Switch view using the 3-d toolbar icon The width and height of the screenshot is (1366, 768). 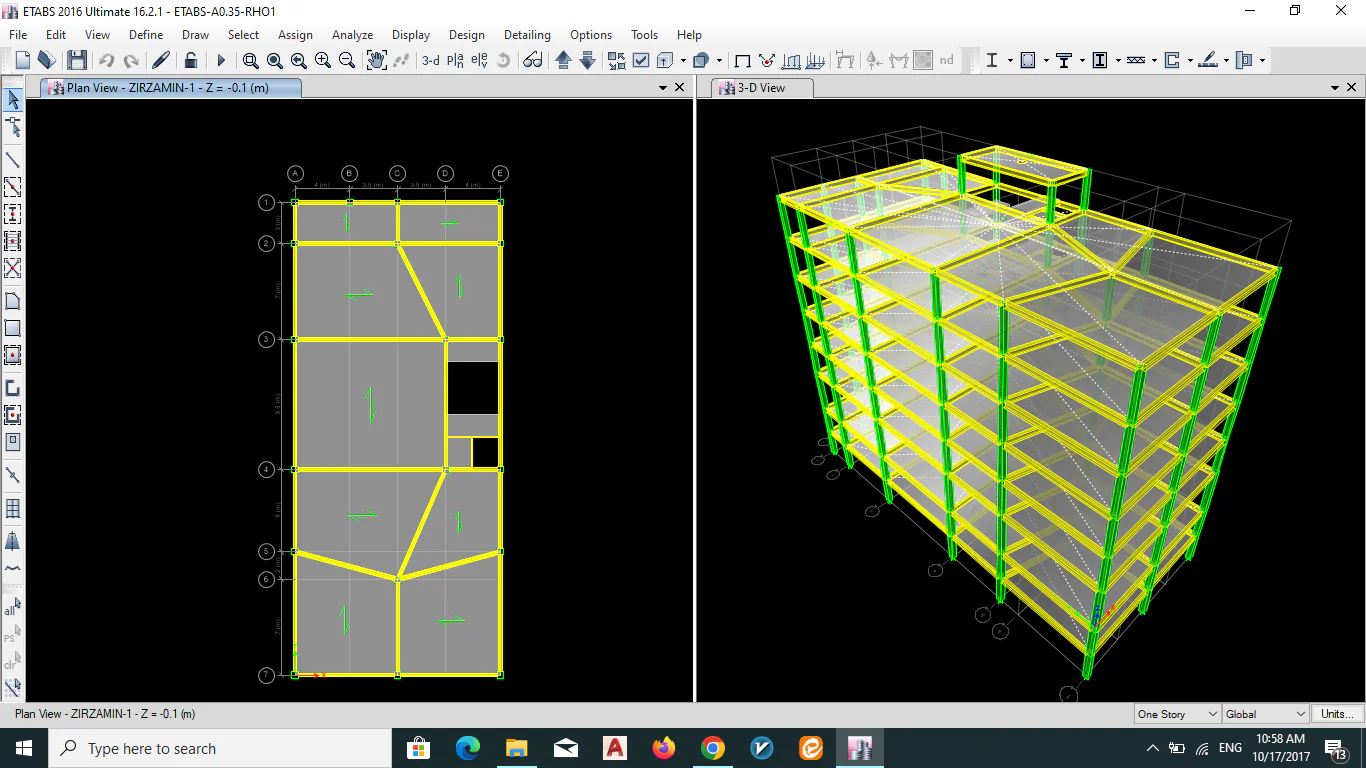pyautogui.click(x=430, y=61)
